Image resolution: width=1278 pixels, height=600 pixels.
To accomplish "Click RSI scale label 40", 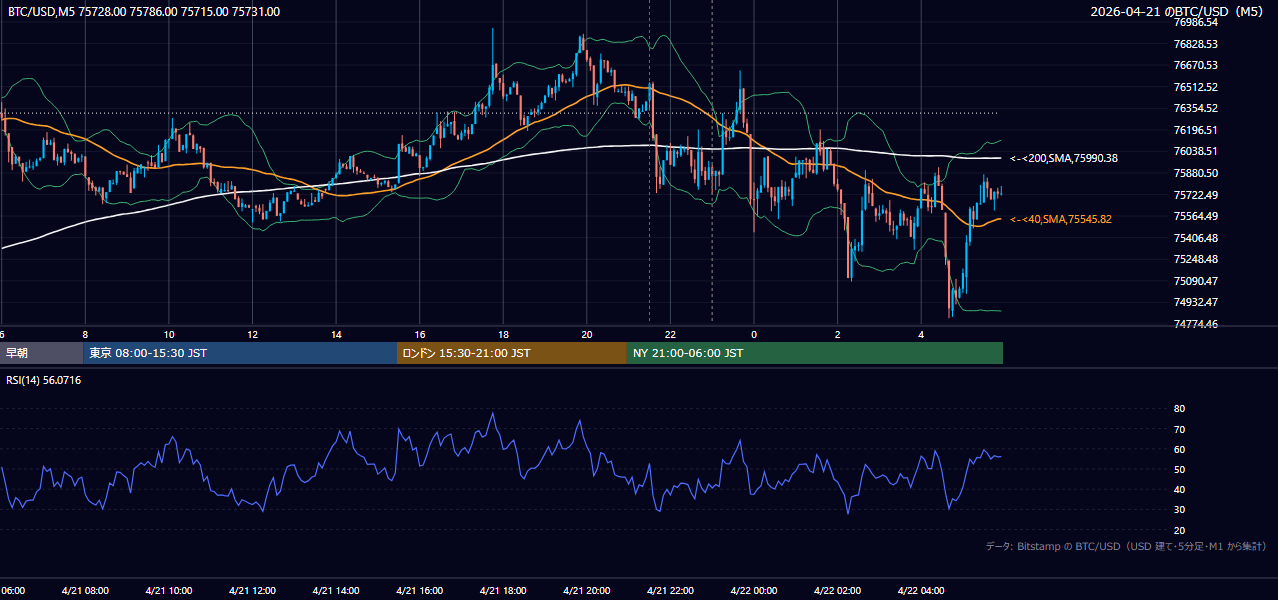I will (x=1179, y=489).
